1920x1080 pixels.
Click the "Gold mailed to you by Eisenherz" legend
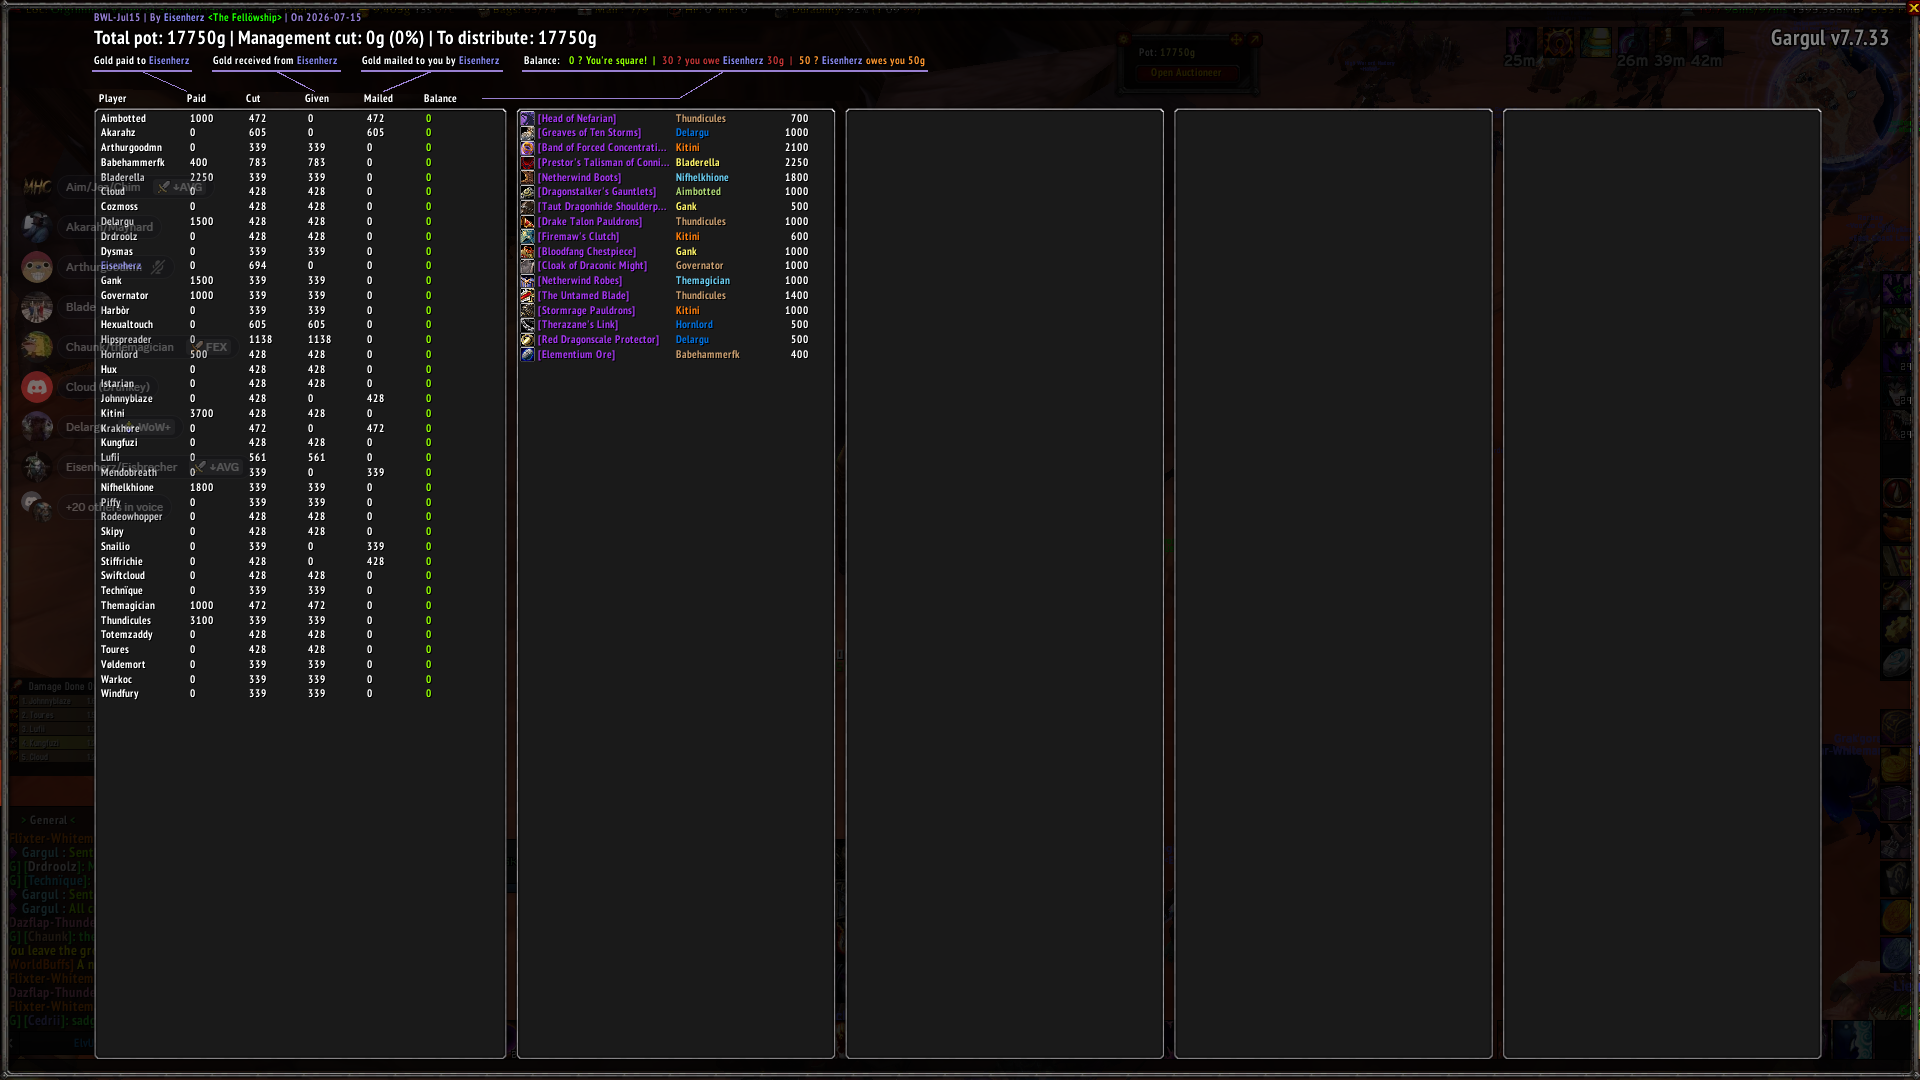click(x=430, y=61)
